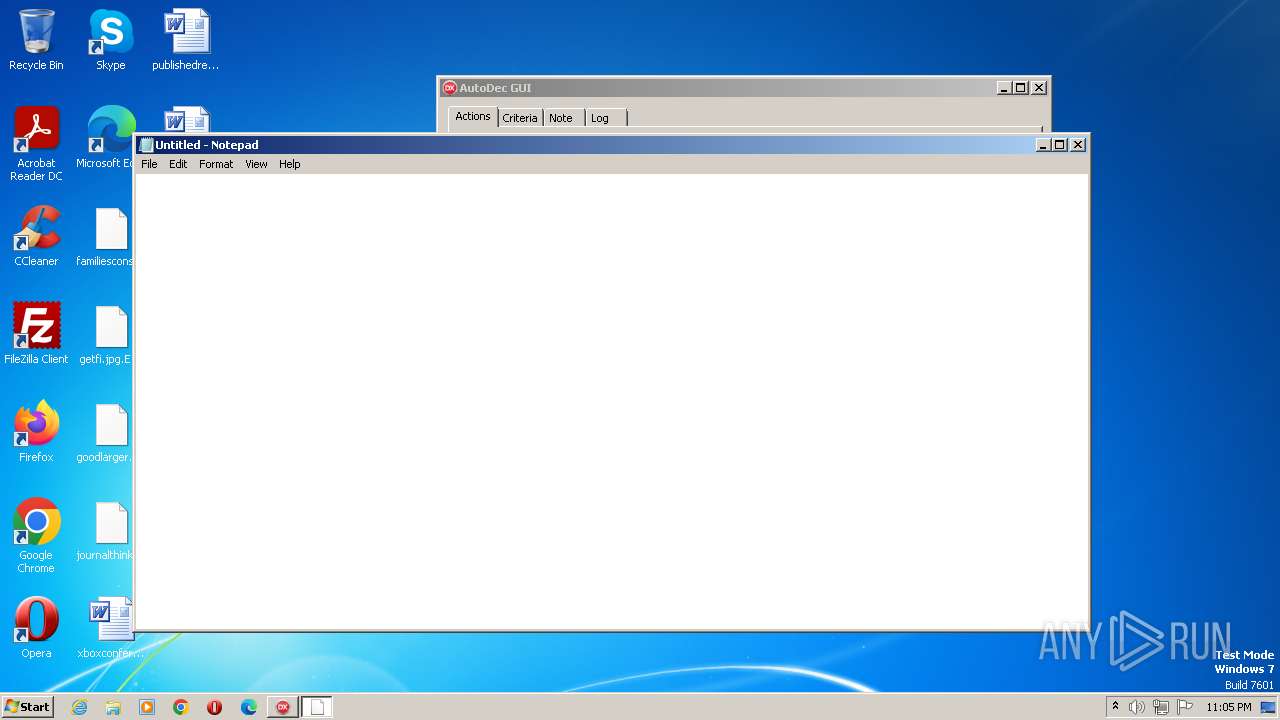
Task: Switch to Note tab in AutoDec GUI
Action: point(561,118)
